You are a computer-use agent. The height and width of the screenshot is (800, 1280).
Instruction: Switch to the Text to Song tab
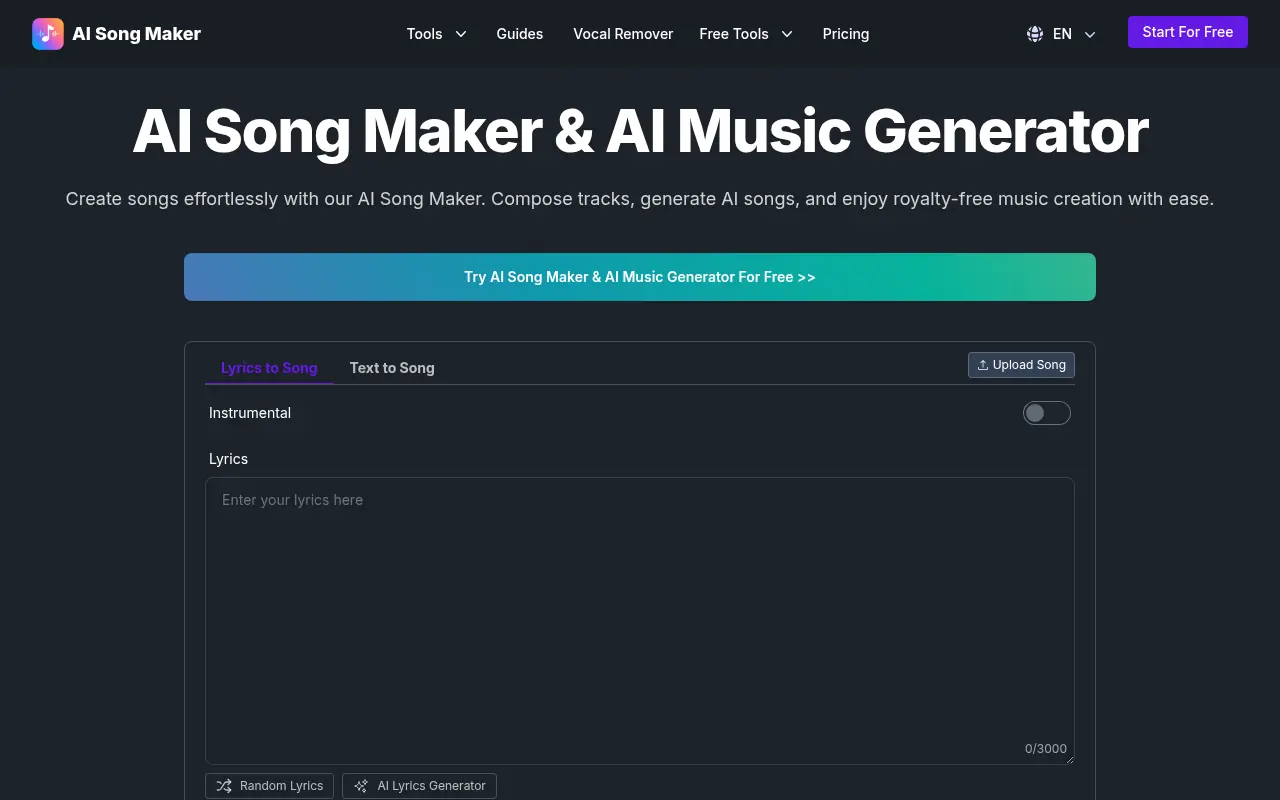pos(392,367)
